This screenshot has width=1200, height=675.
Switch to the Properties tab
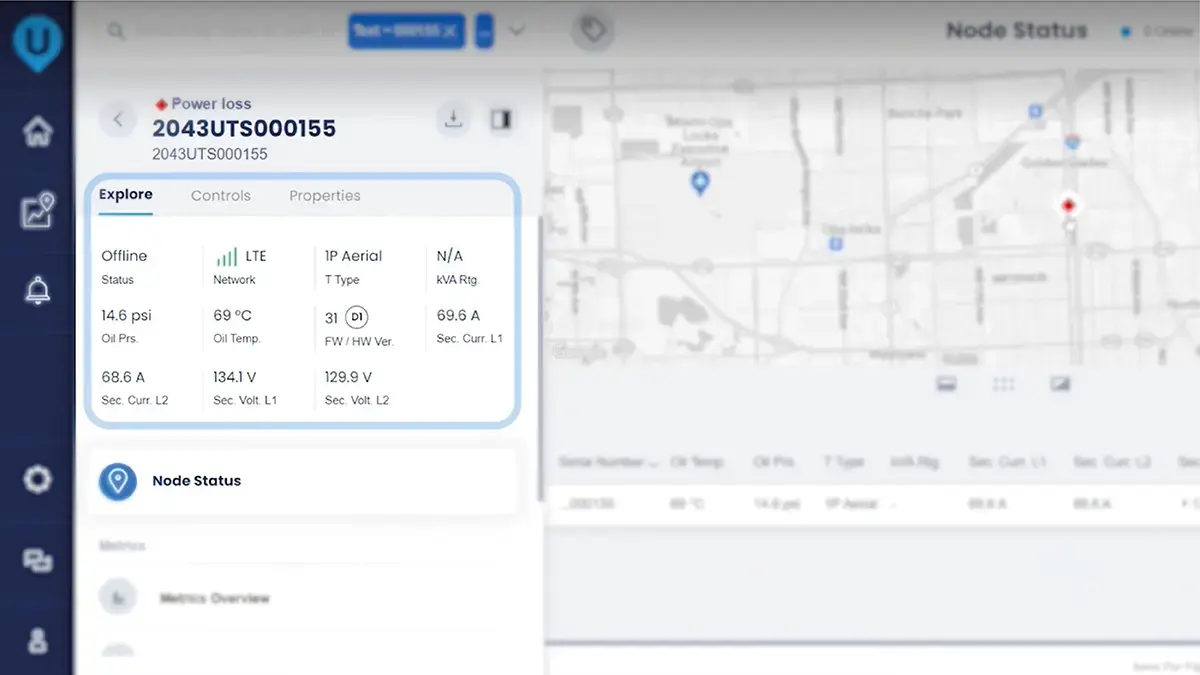click(x=325, y=196)
